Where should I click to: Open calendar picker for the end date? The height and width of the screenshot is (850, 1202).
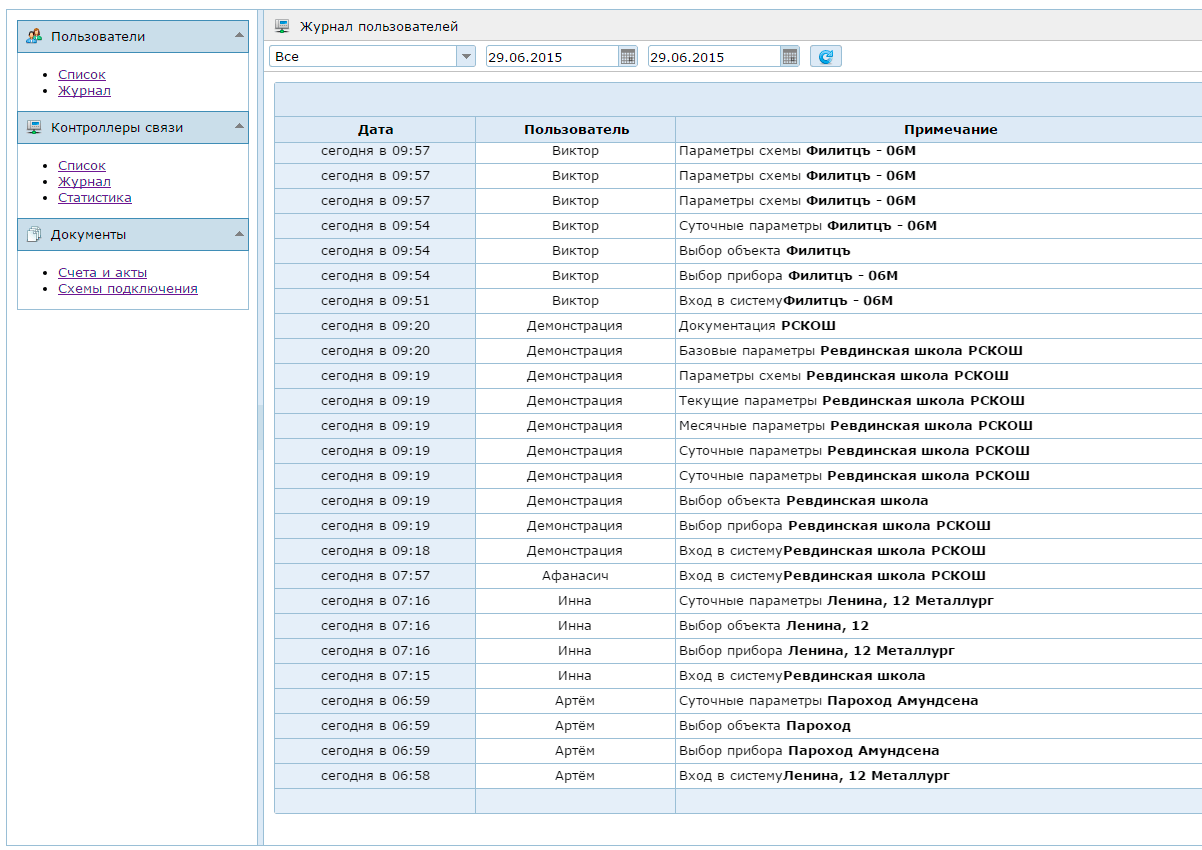[790, 57]
